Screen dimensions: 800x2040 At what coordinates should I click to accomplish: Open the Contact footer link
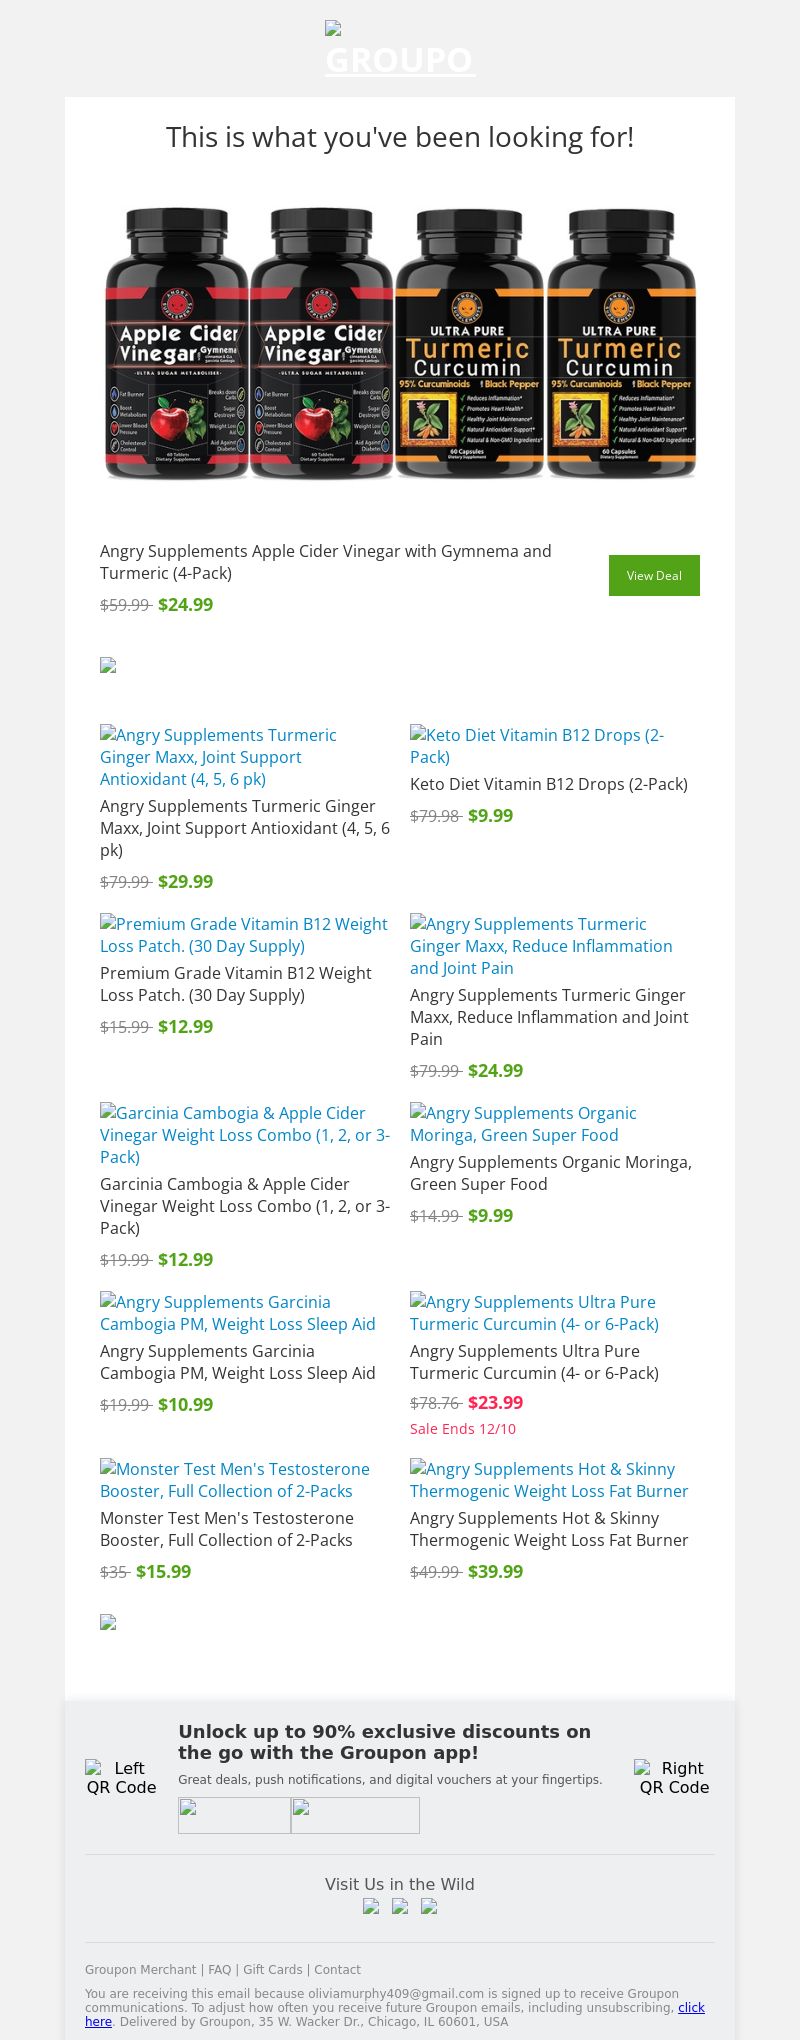click(x=337, y=1969)
